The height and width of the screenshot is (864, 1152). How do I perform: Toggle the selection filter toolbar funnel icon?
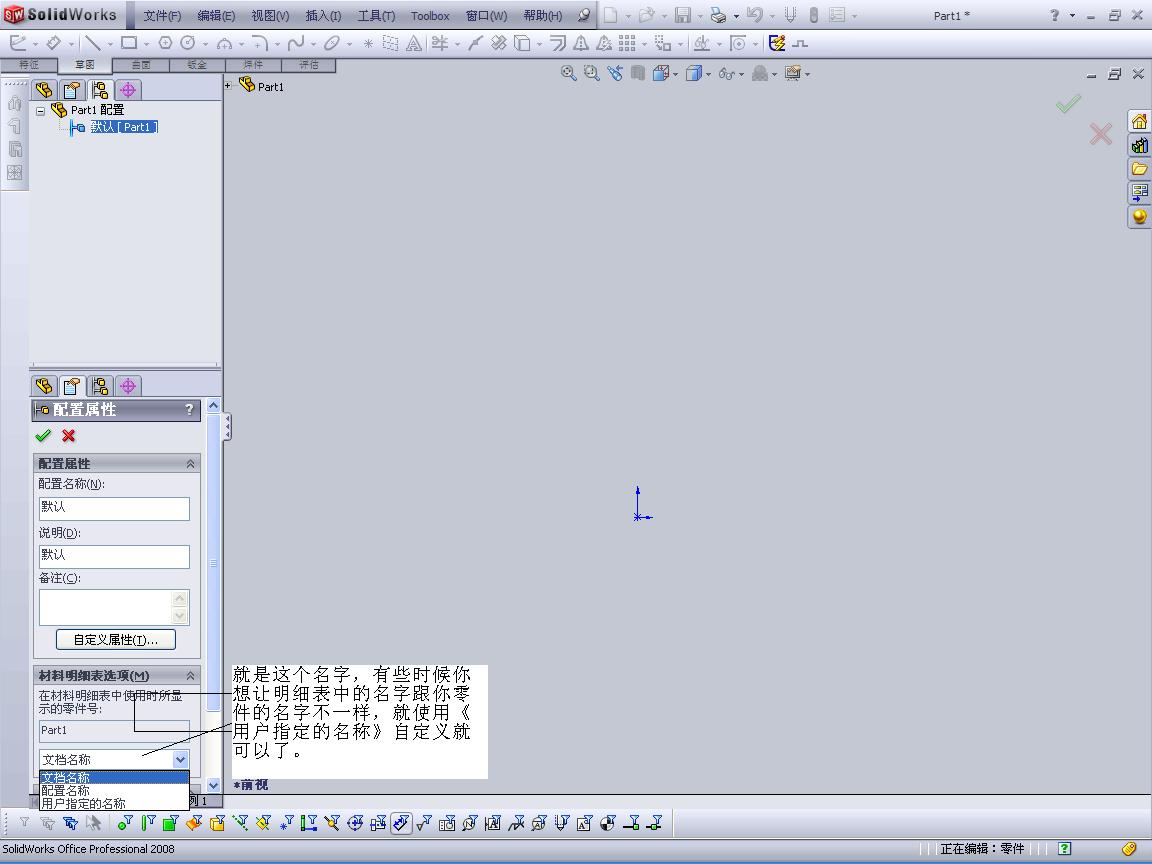pyautogui.click(x=25, y=823)
